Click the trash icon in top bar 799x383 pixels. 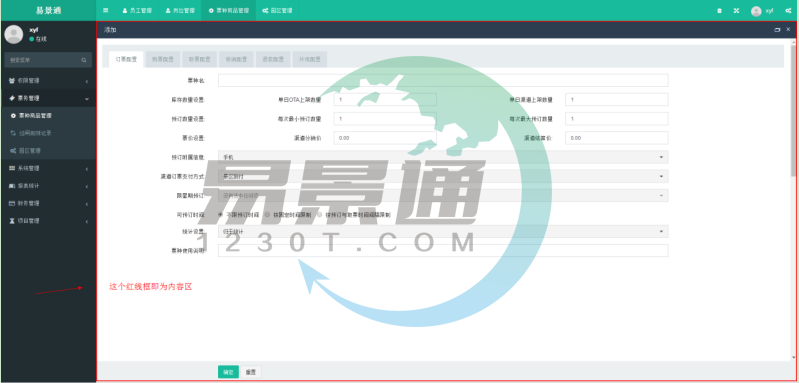click(x=720, y=11)
